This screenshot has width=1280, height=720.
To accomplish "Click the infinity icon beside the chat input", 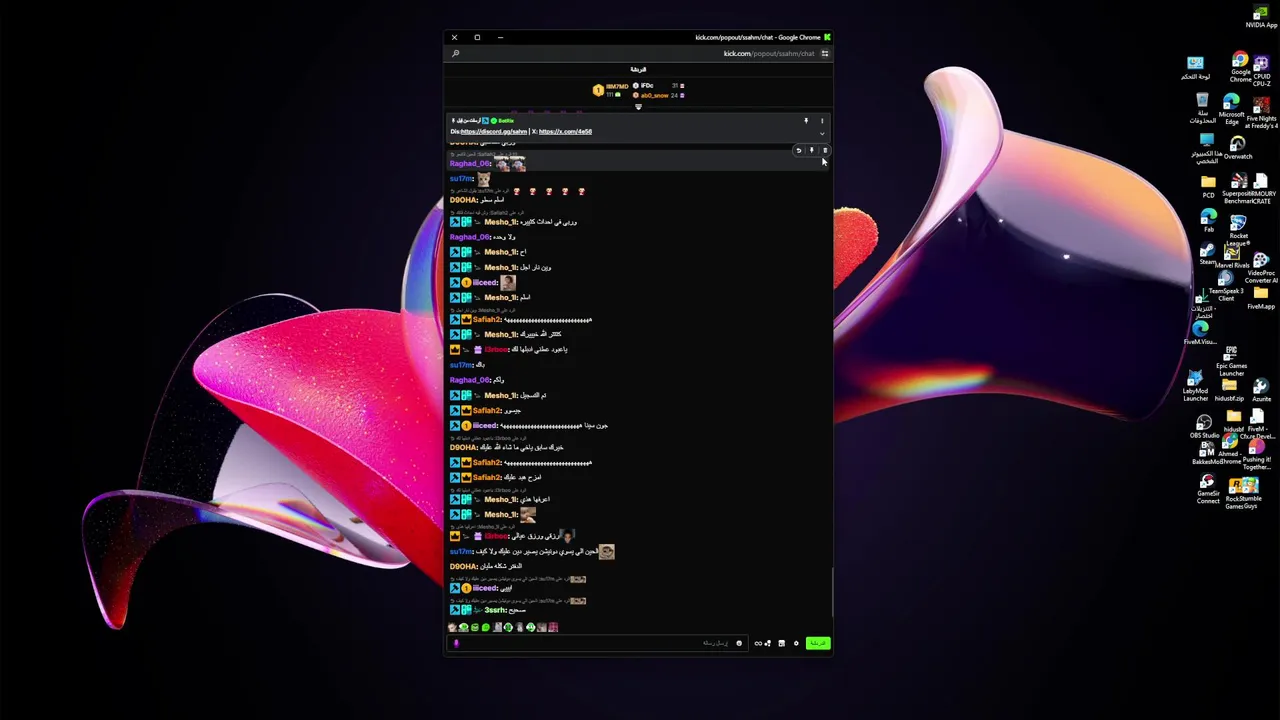I will click(758, 643).
